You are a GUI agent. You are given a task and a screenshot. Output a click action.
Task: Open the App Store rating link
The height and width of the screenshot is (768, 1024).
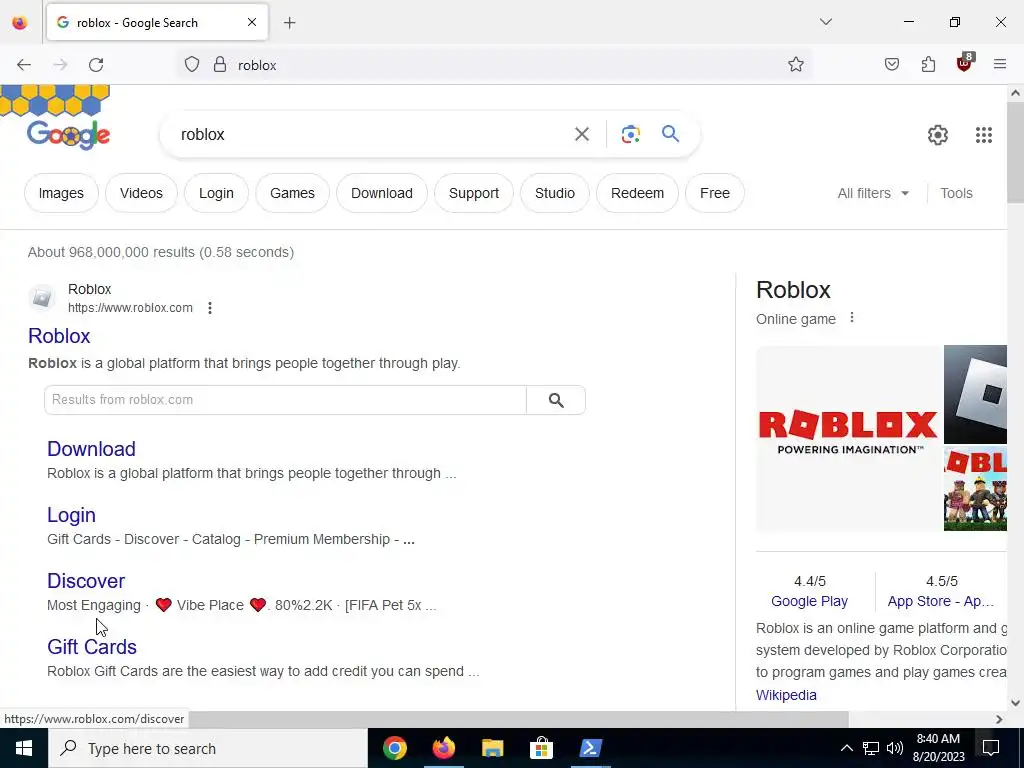click(x=940, y=601)
